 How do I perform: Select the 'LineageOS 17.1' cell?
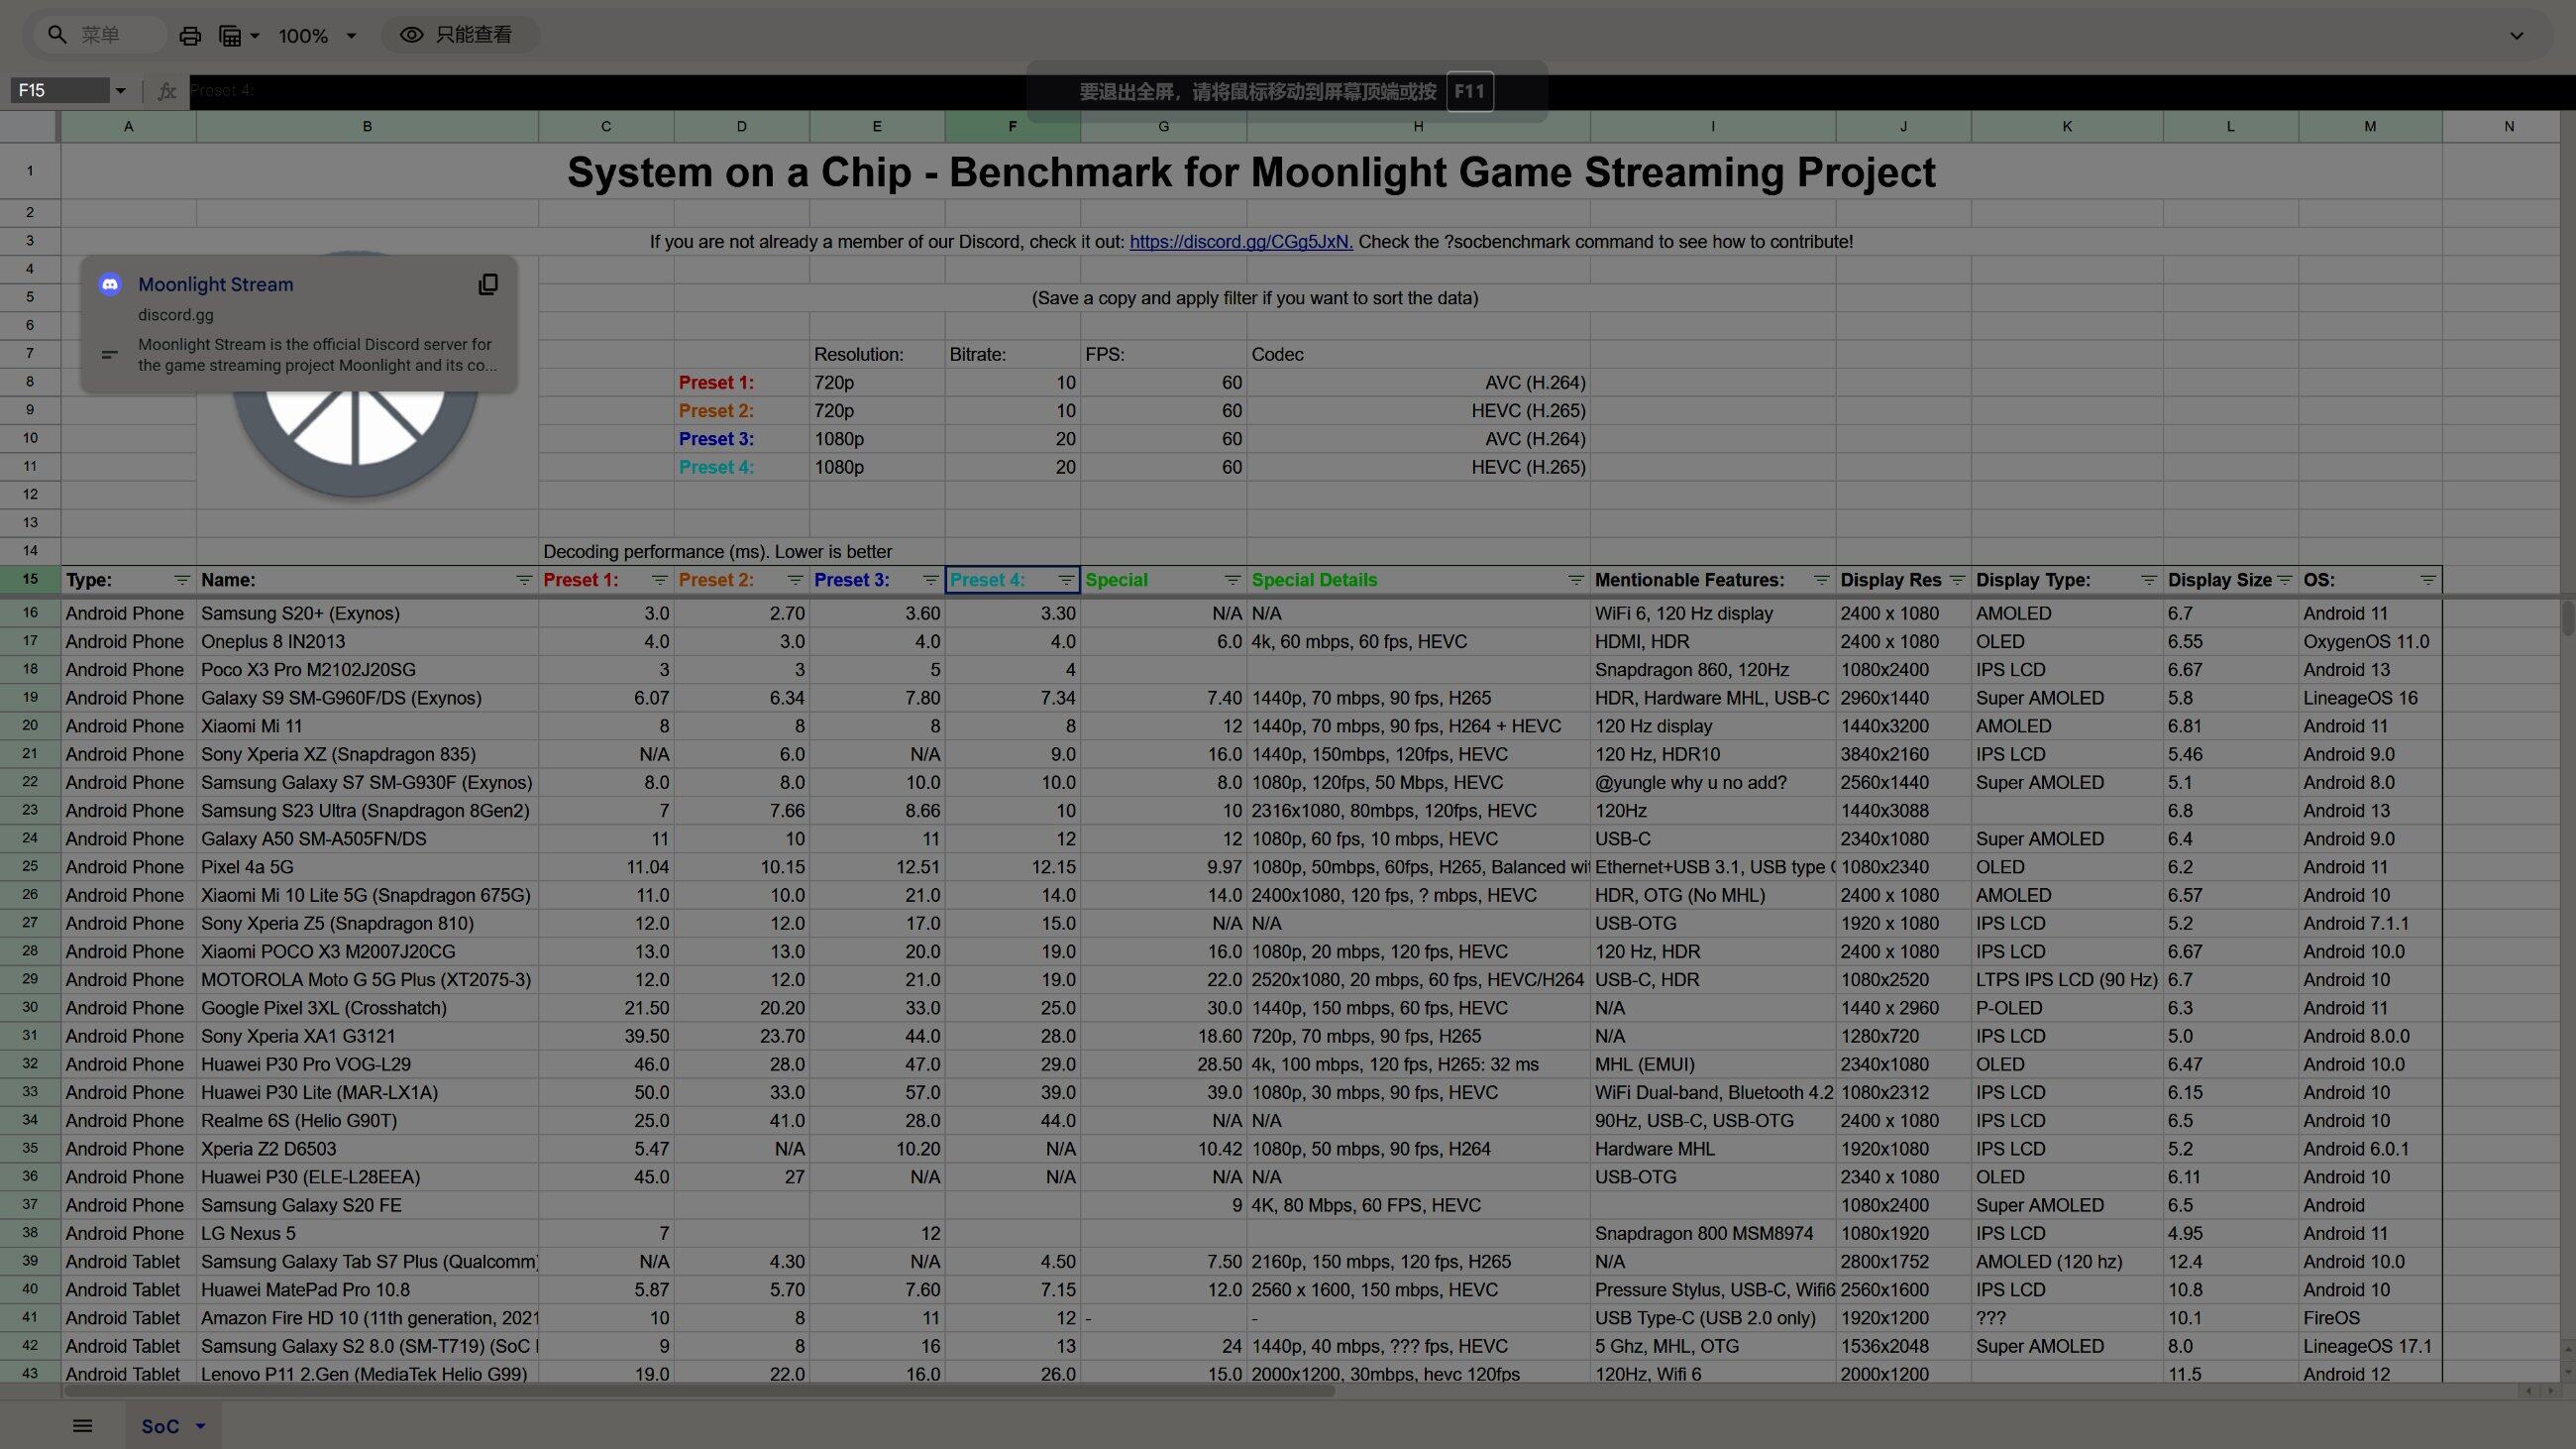click(x=2370, y=1347)
